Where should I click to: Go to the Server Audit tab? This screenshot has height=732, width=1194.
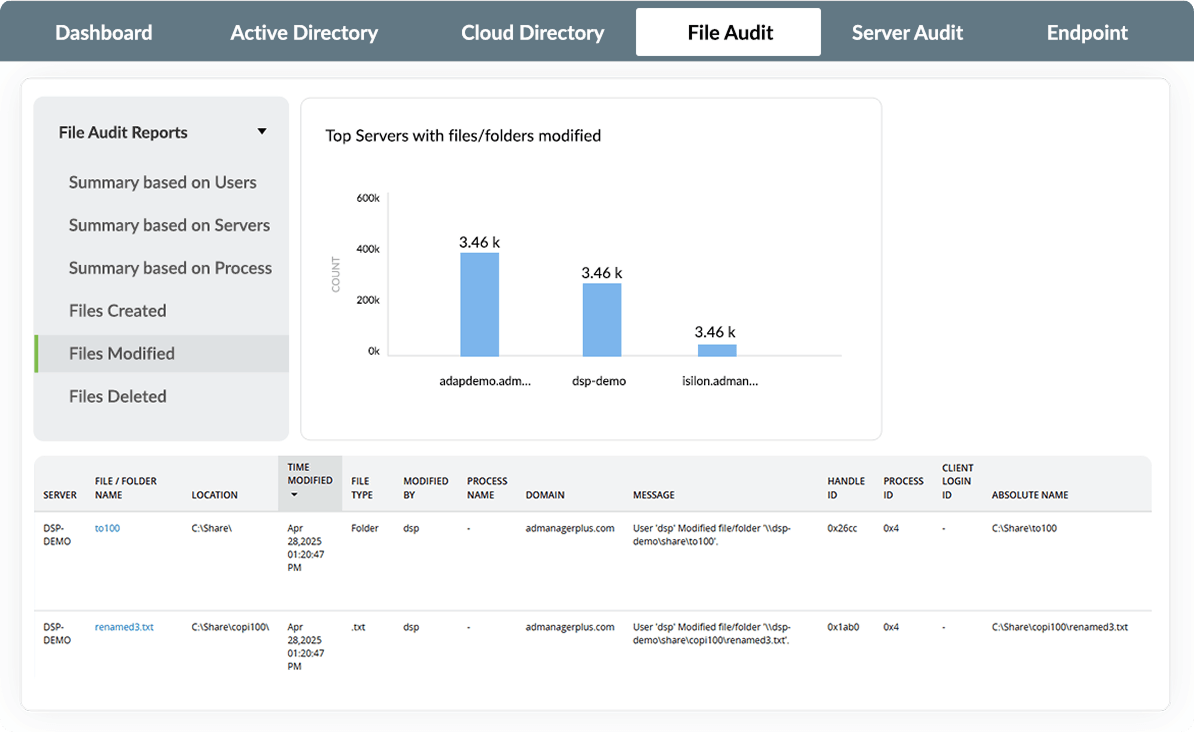(x=907, y=33)
